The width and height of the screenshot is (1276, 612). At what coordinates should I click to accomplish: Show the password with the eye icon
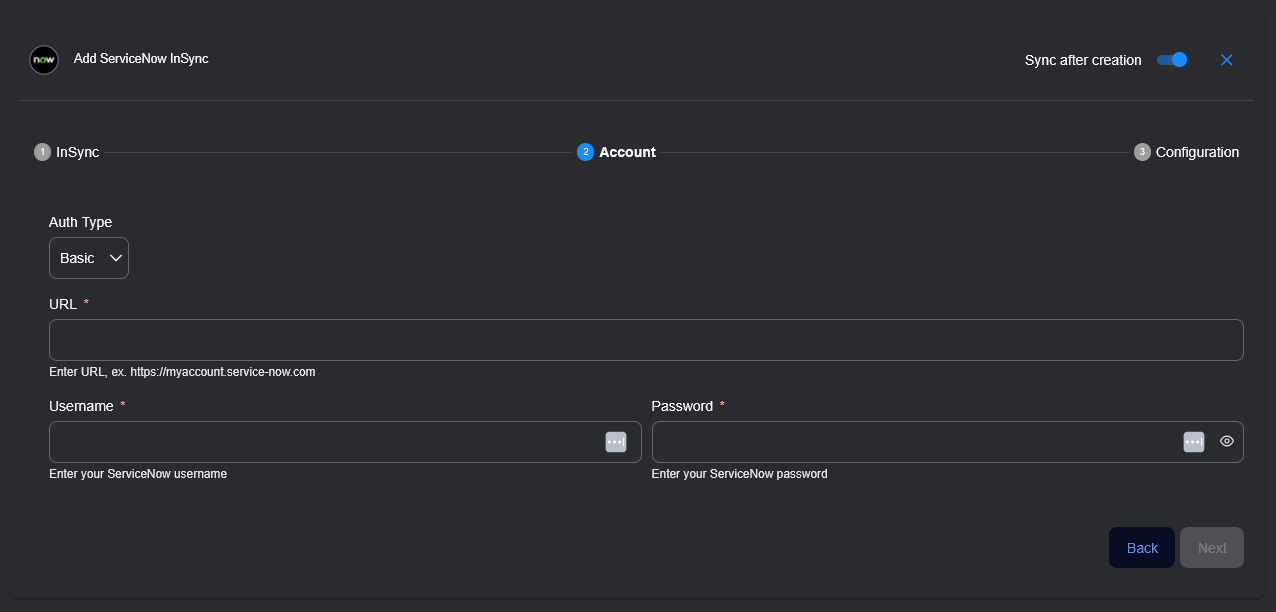pyautogui.click(x=1227, y=441)
